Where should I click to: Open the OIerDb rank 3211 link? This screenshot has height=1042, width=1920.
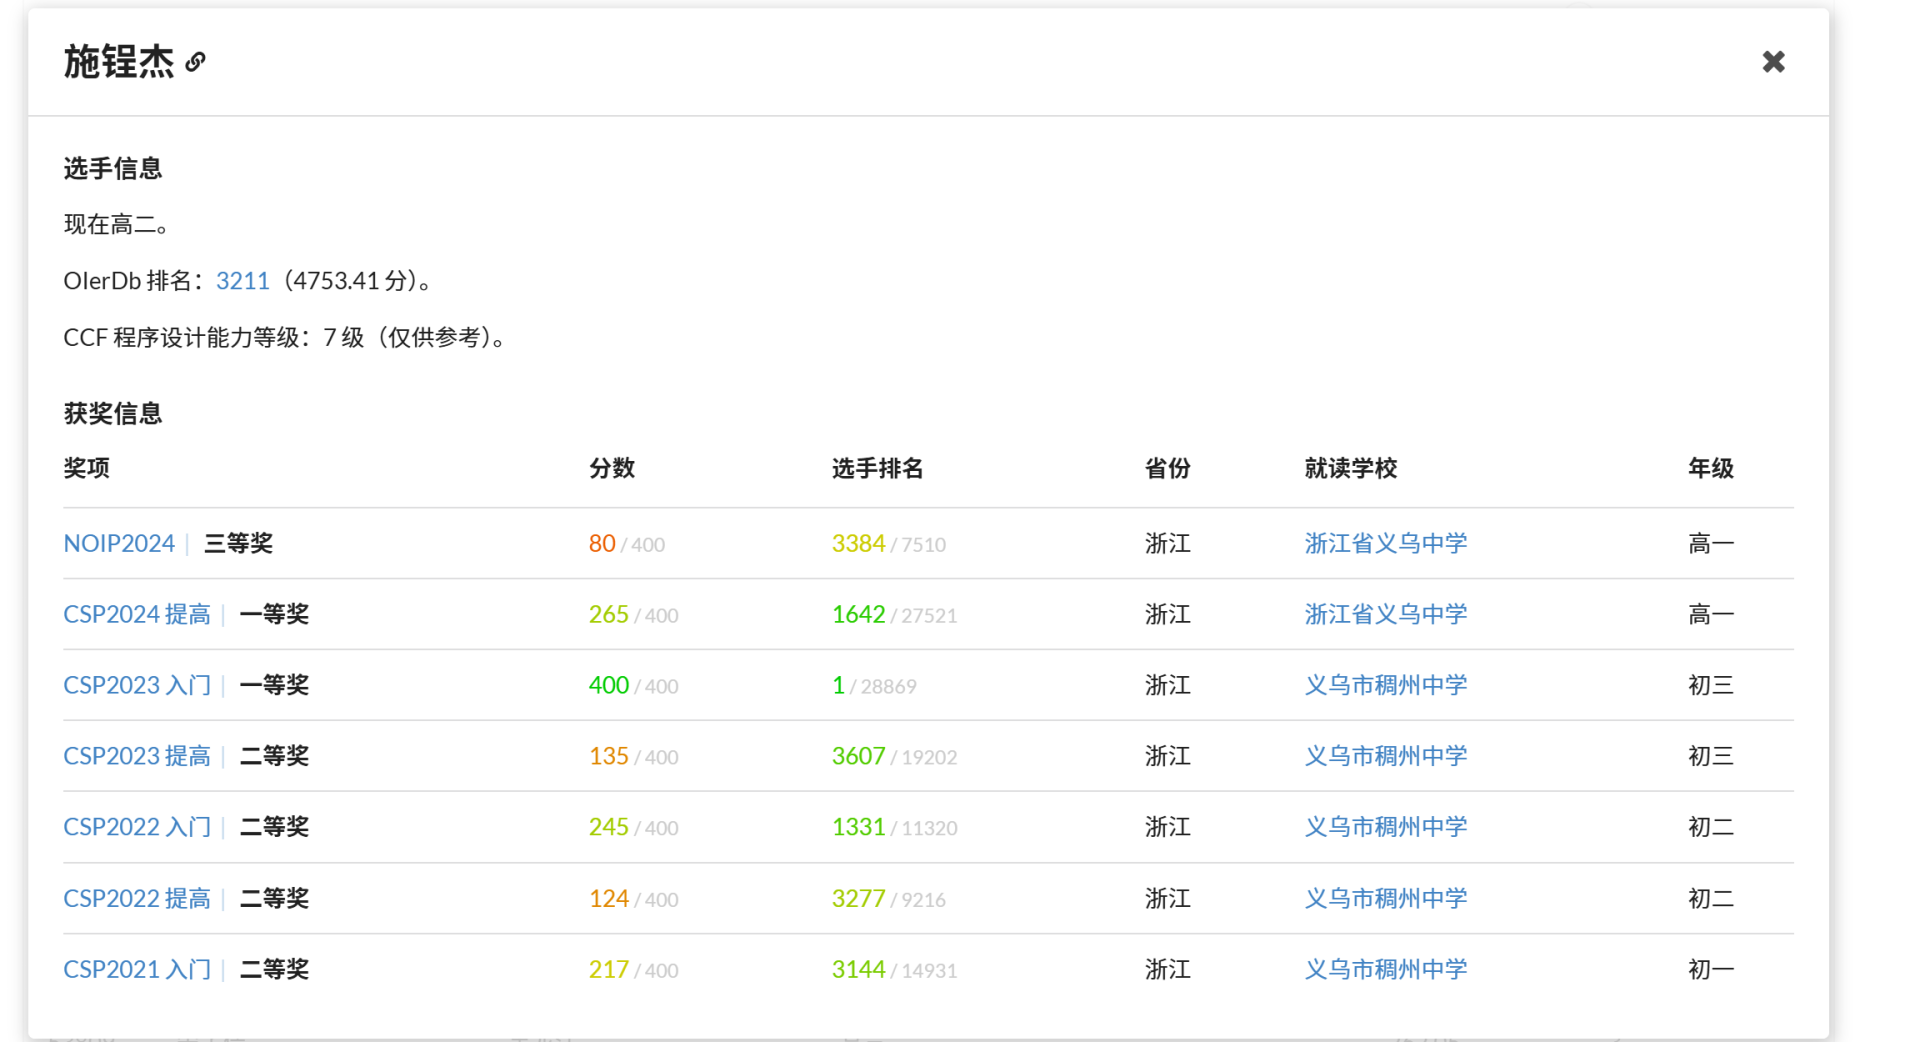click(x=242, y=281)
